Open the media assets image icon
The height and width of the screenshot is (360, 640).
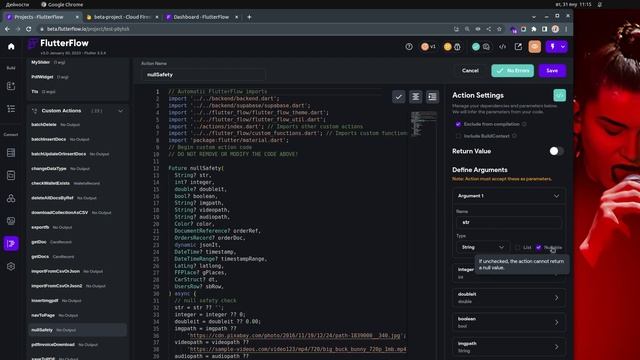coord(11,221)
